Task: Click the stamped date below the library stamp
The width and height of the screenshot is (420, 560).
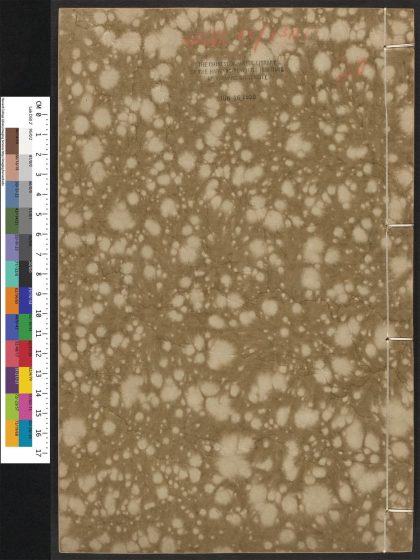Action: coord(239,97)
